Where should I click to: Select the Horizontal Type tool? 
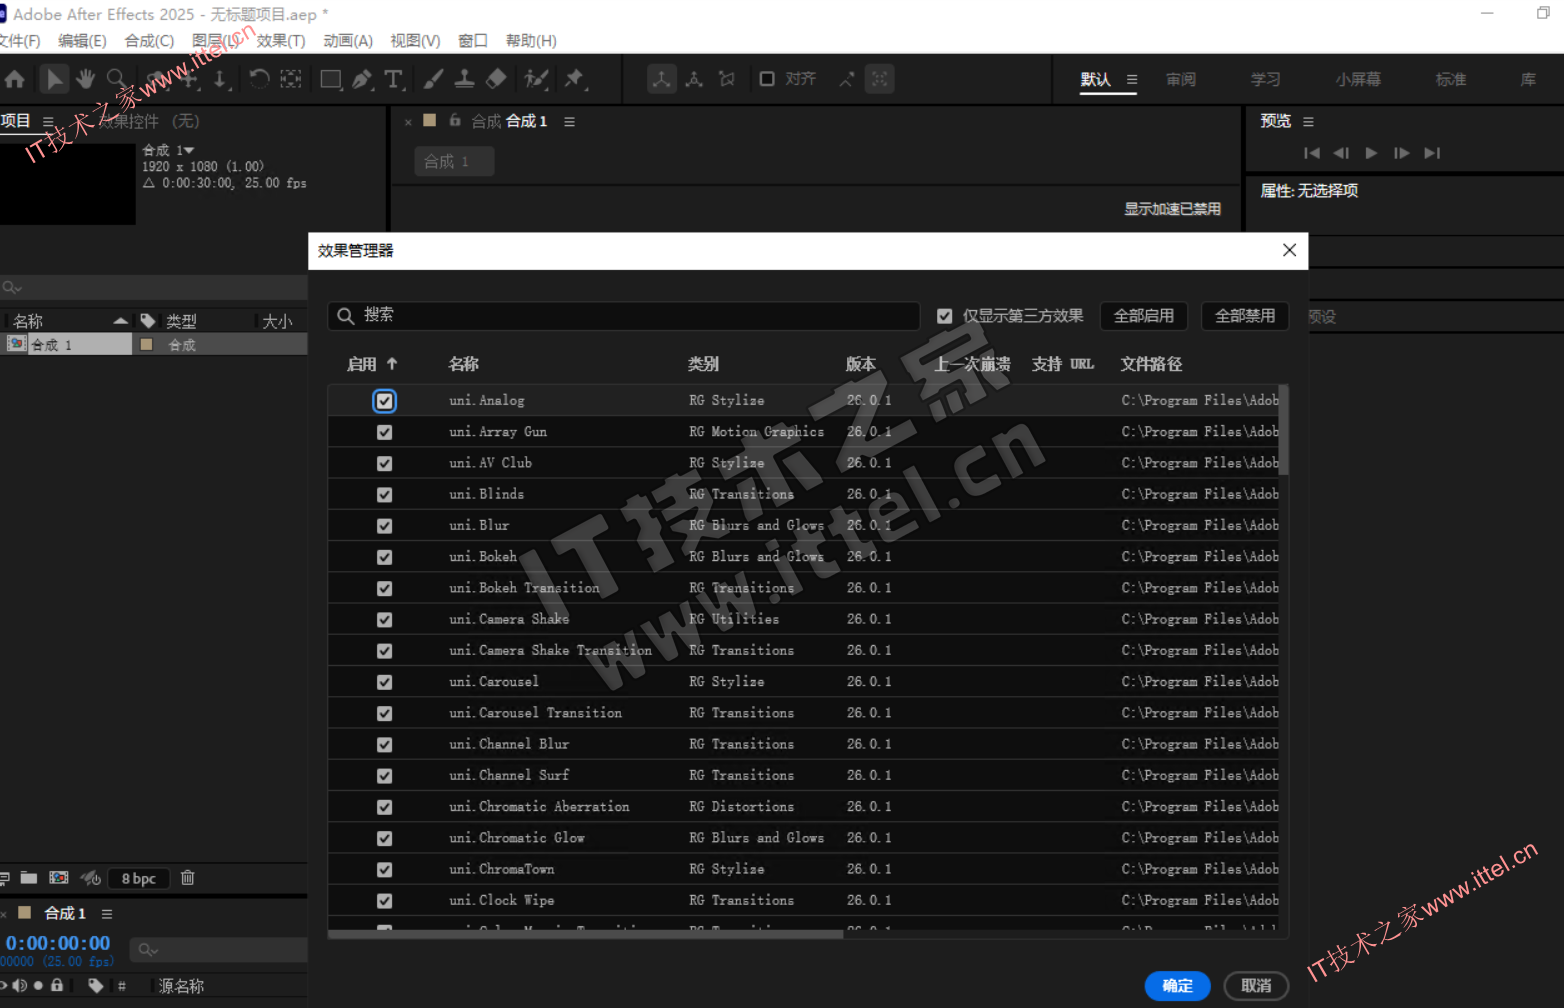tap(394, 79)
